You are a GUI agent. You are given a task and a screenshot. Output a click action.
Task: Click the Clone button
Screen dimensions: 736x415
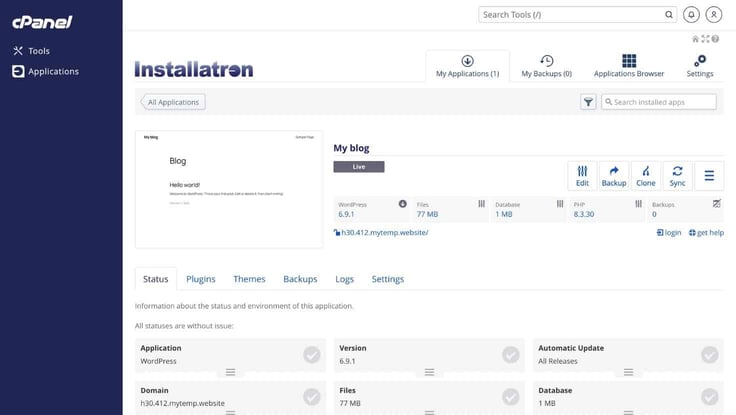646,176
